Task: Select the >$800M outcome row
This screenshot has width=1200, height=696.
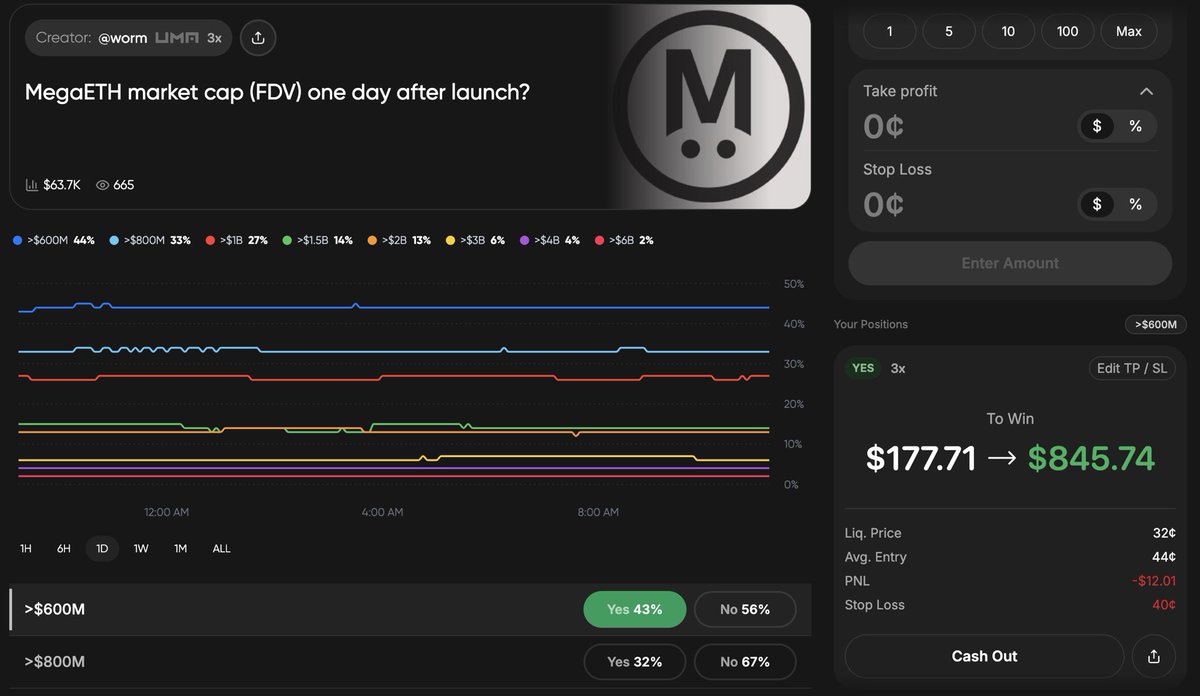Action: point(410,662)
